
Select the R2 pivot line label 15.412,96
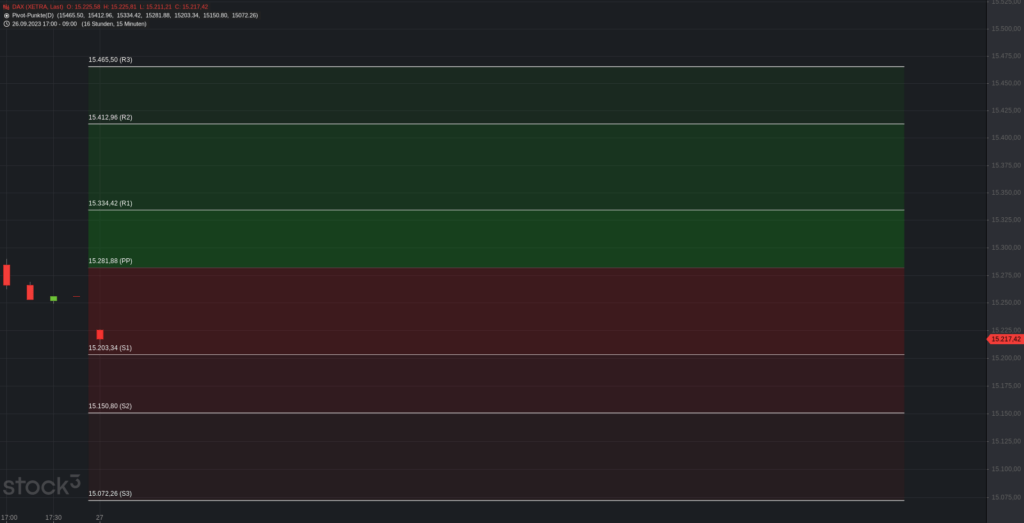point(110,118)
